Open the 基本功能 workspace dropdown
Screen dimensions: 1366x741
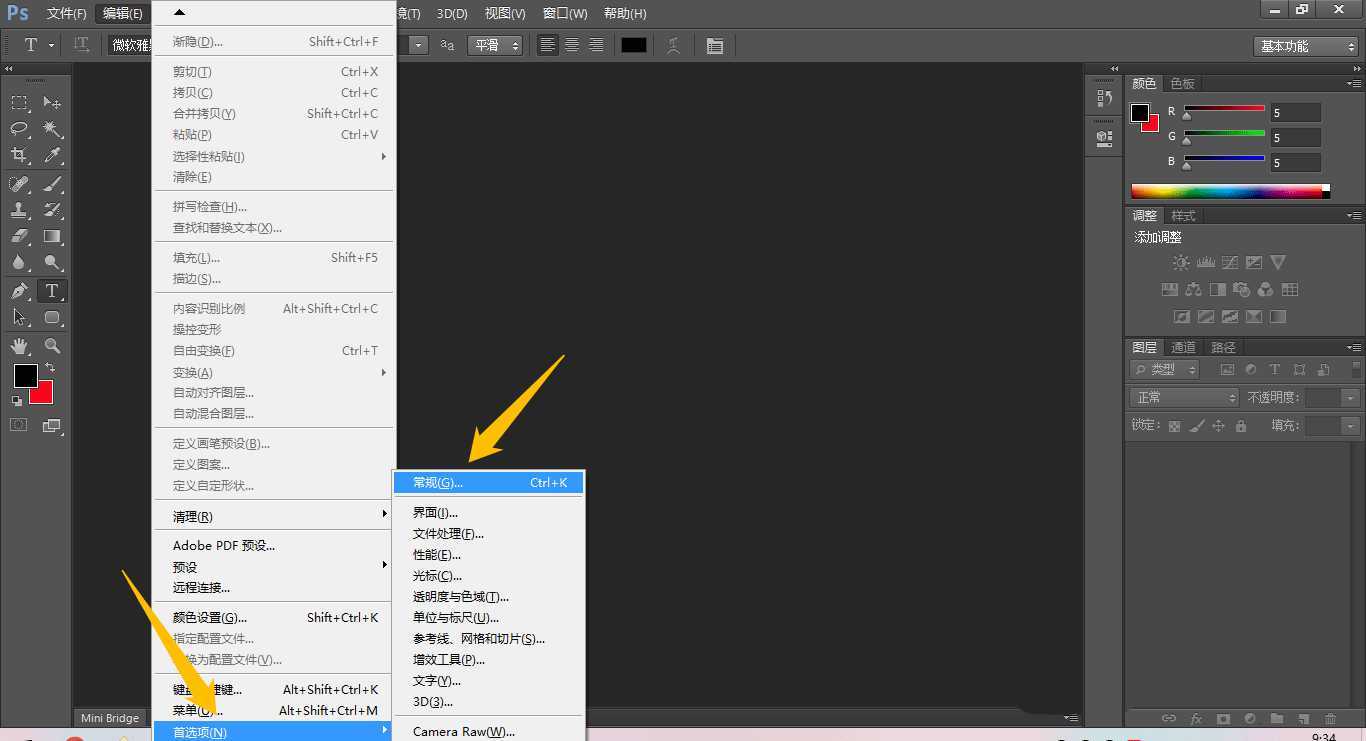click(1305, 46)
